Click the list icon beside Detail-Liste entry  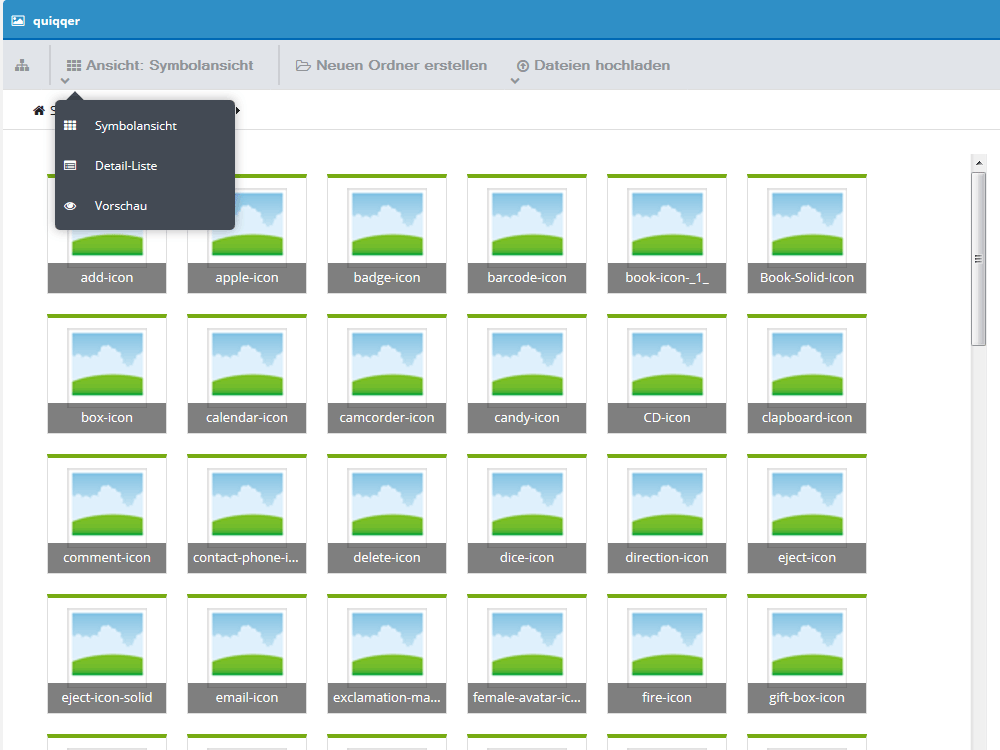[x=70, y=165]
